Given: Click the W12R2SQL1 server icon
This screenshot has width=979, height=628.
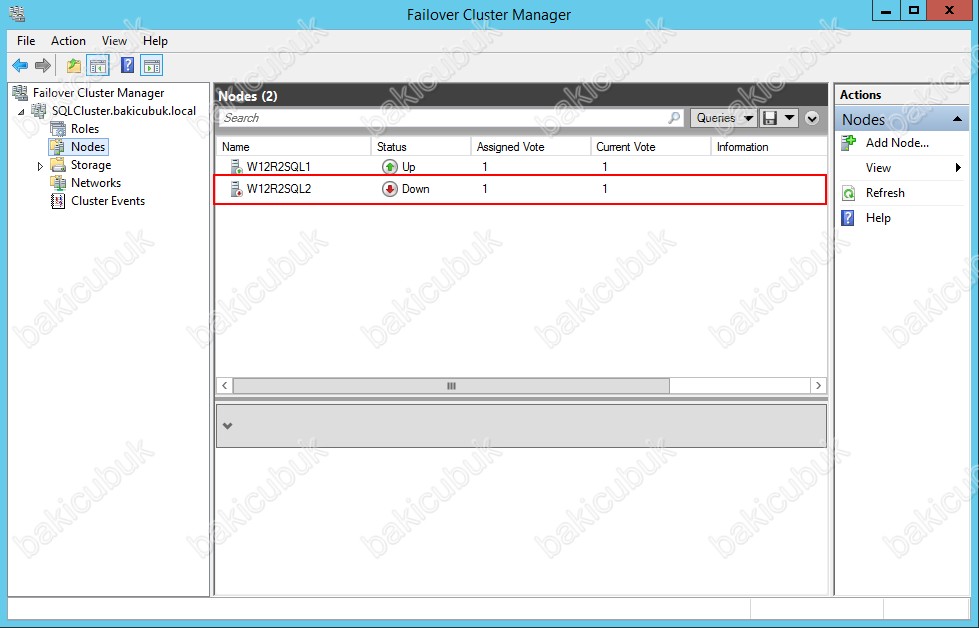Looking at the screenshot, I should coord(237,167).
